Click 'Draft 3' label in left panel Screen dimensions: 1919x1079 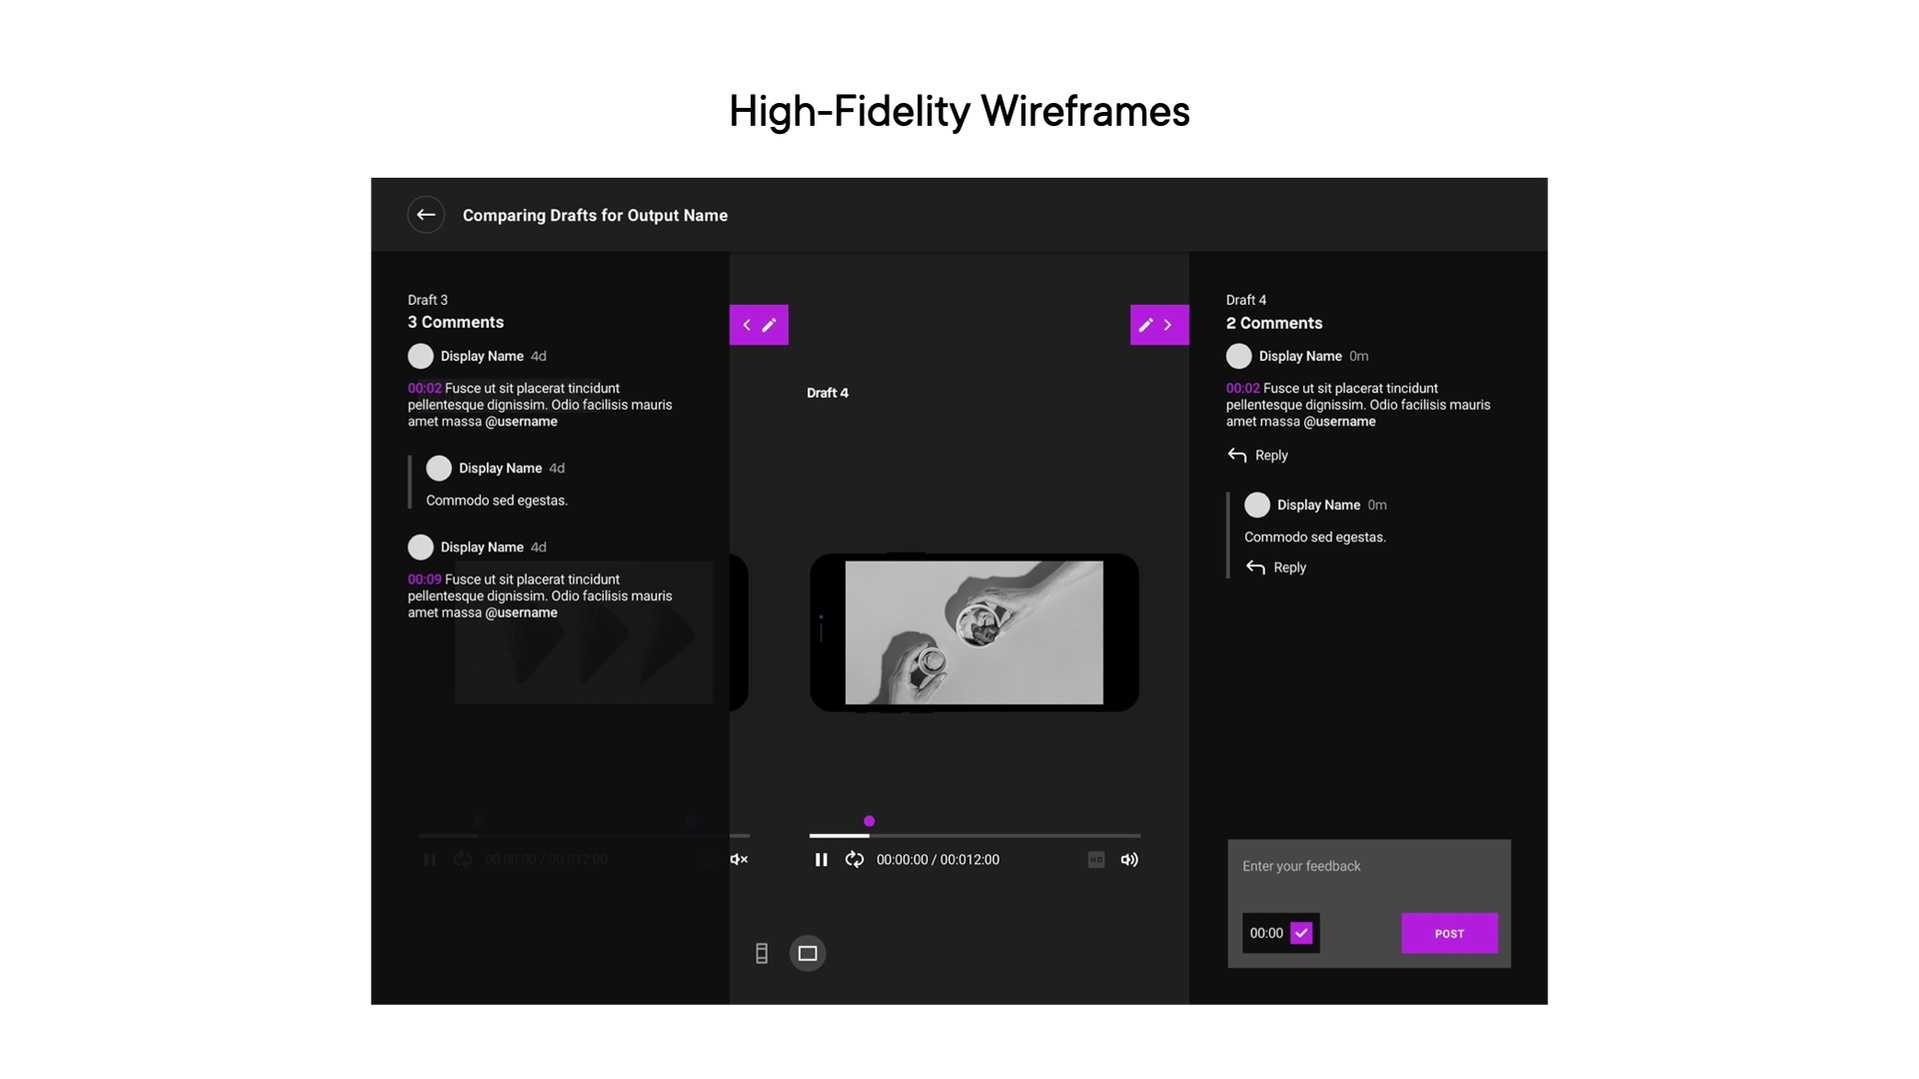[428, 300]
